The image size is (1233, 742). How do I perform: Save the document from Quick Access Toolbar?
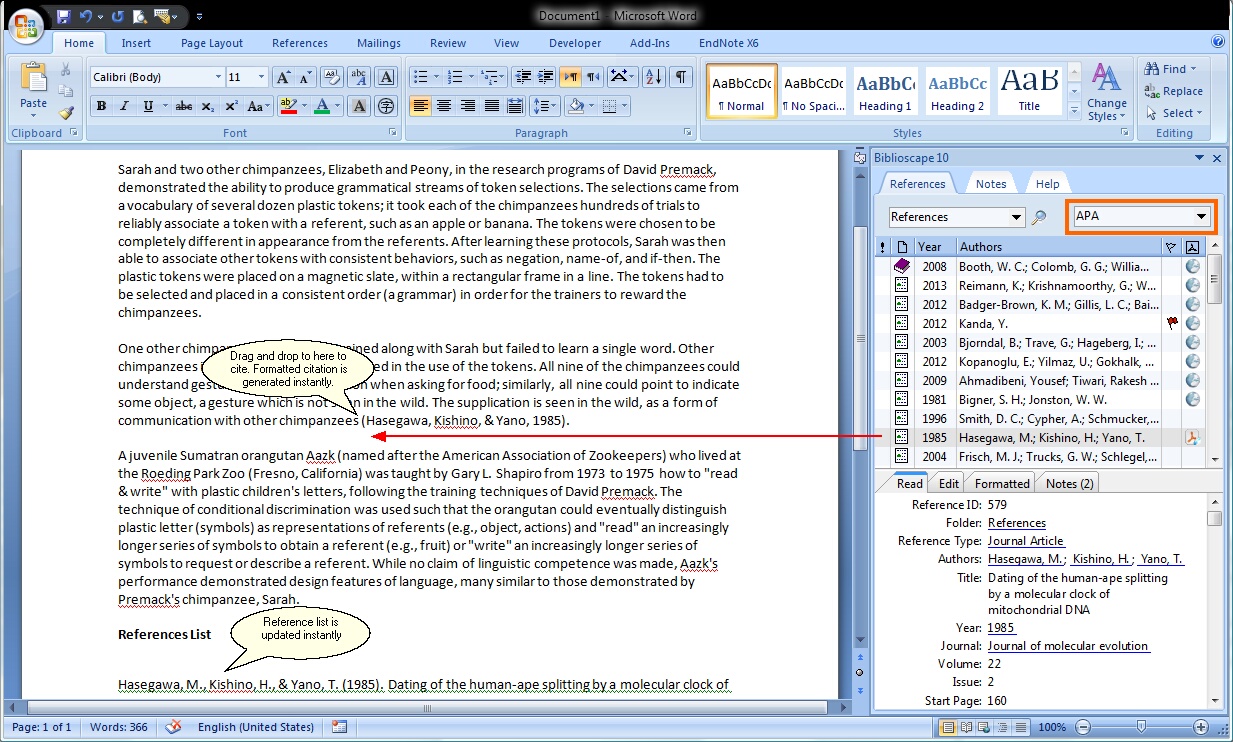click(64, 17)
